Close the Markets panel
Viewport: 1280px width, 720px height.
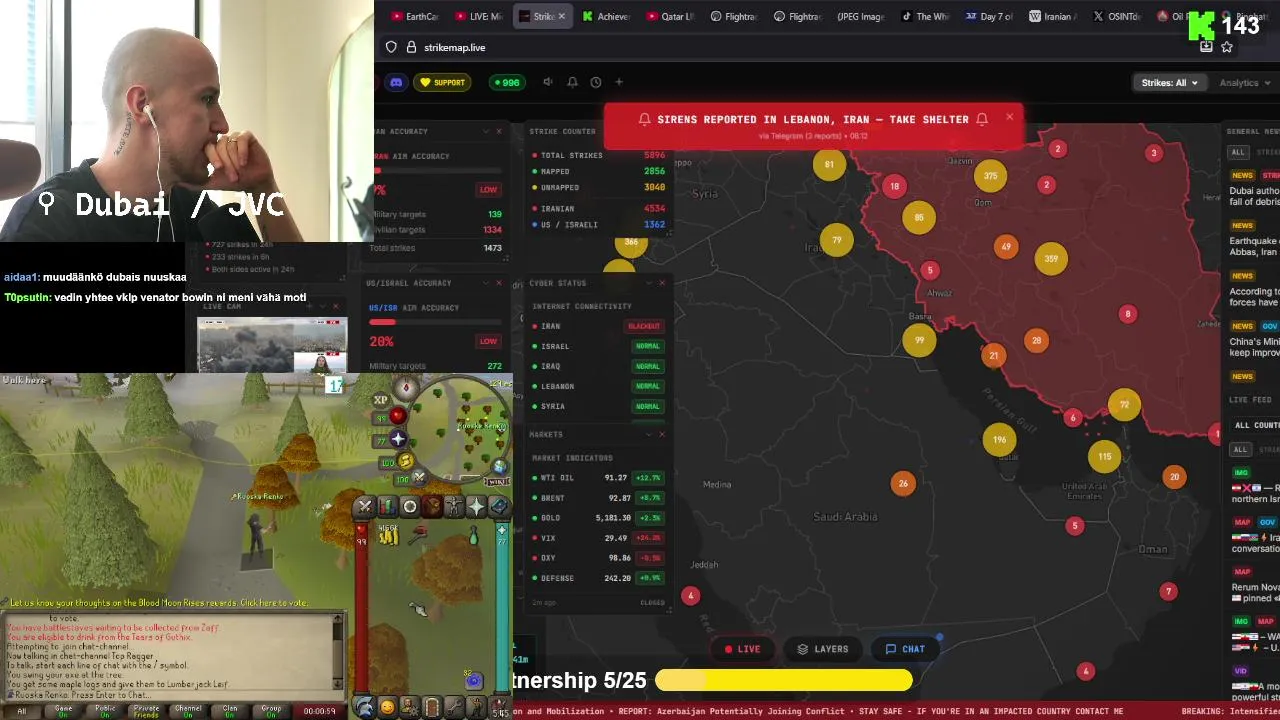[x=661, y=434]
